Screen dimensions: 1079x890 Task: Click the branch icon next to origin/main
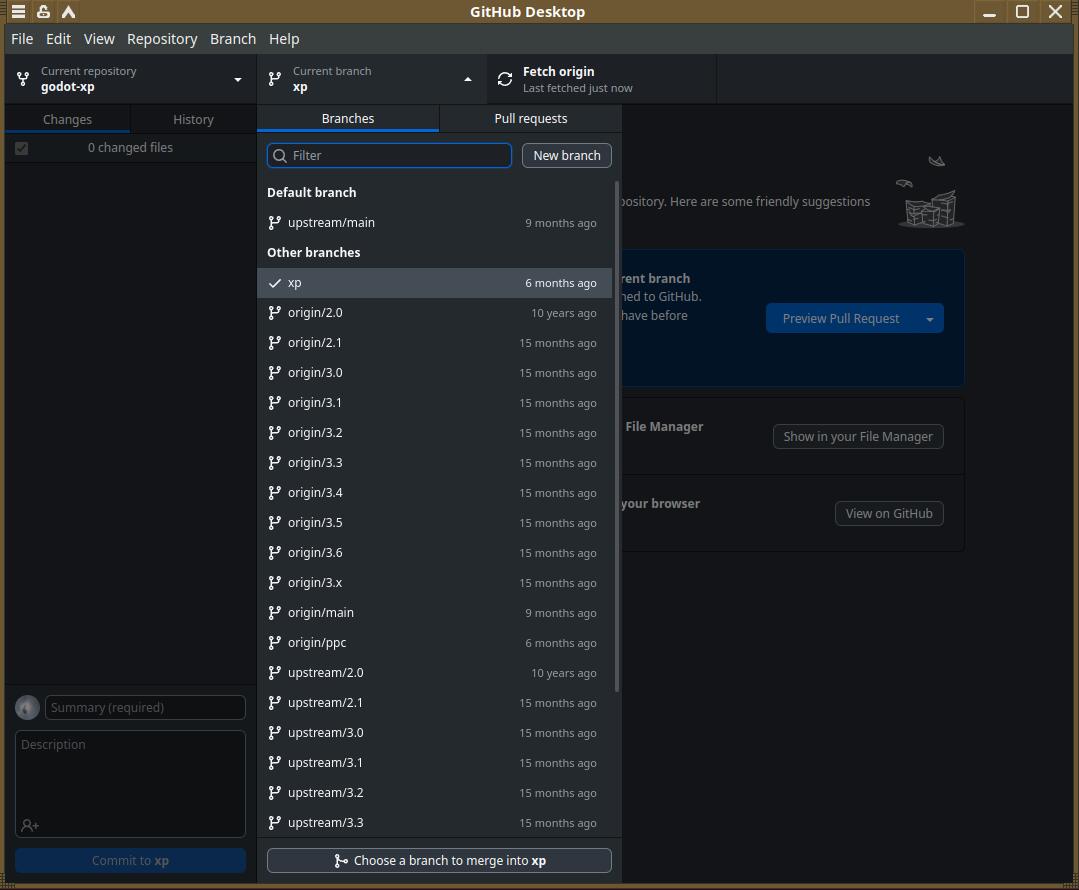click(275, 613)
